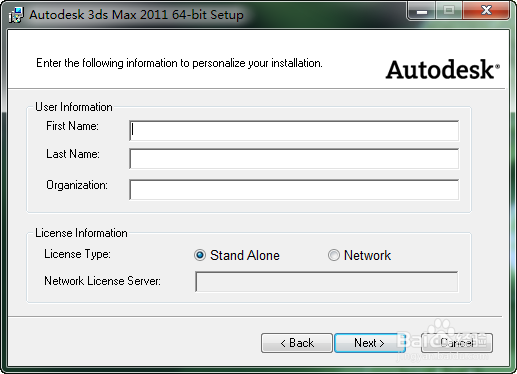Click the window title "Autodesk 3ds Max 2011 64-bit Setup"
Screen dimensions: 517x374
pos(136,15)
